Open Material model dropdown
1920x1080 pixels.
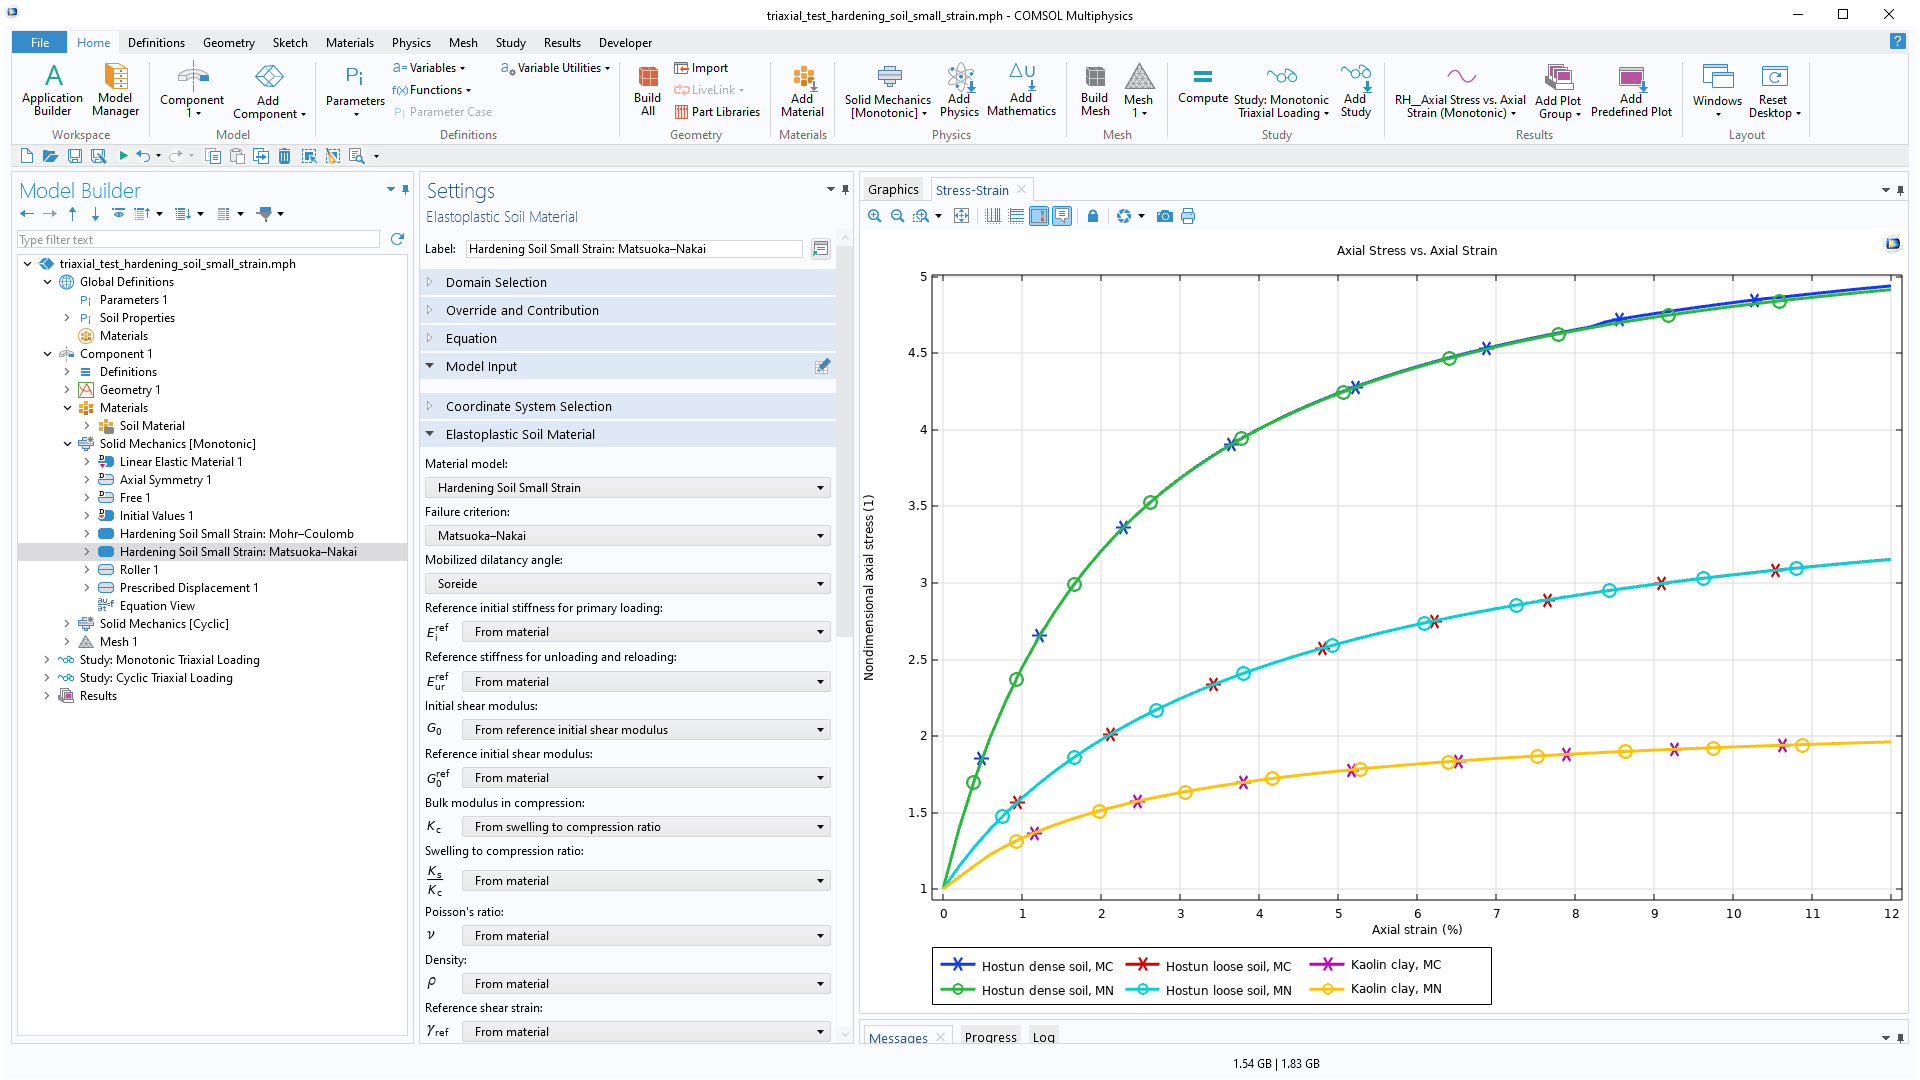[x=628, y=488]
